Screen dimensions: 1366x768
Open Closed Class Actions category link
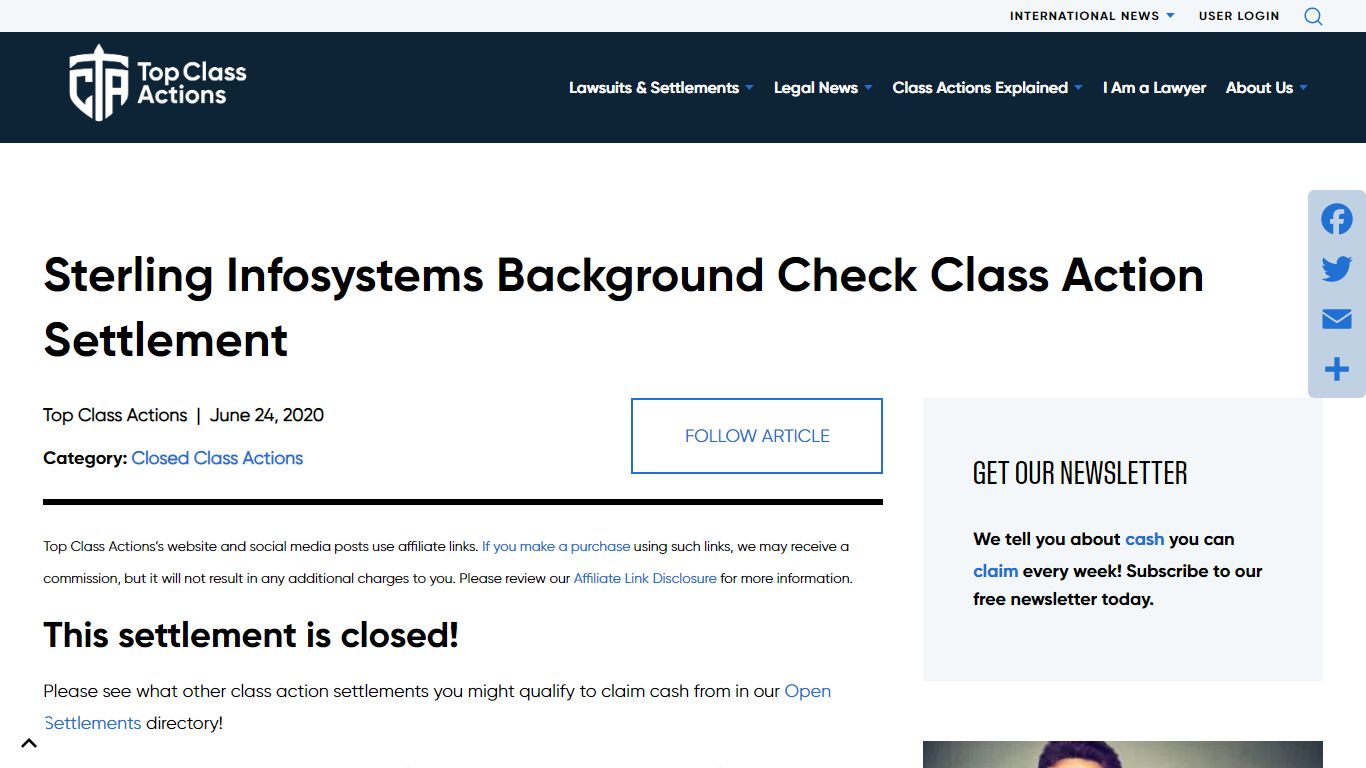217,458
